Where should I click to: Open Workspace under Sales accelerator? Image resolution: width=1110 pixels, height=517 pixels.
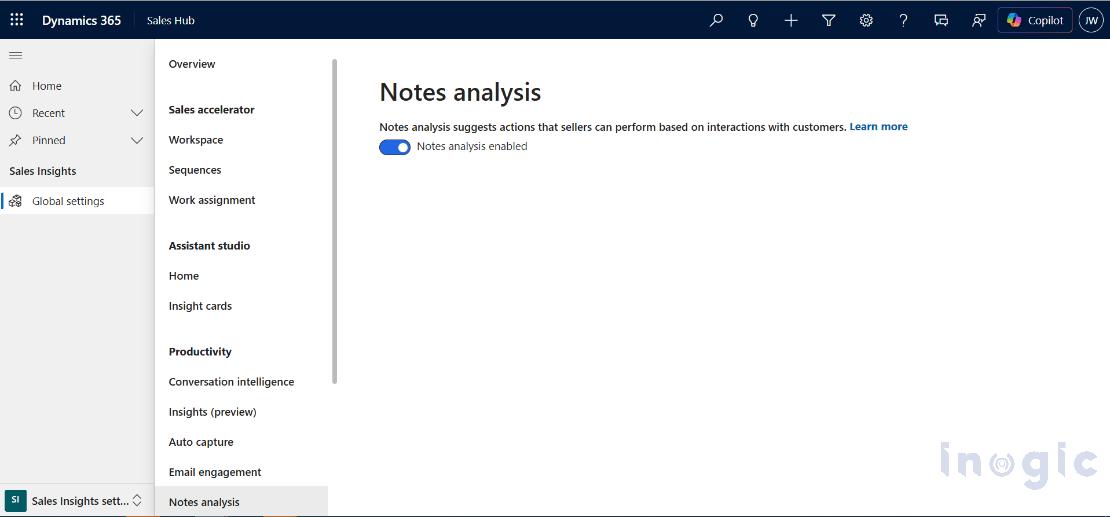point(195,140)
